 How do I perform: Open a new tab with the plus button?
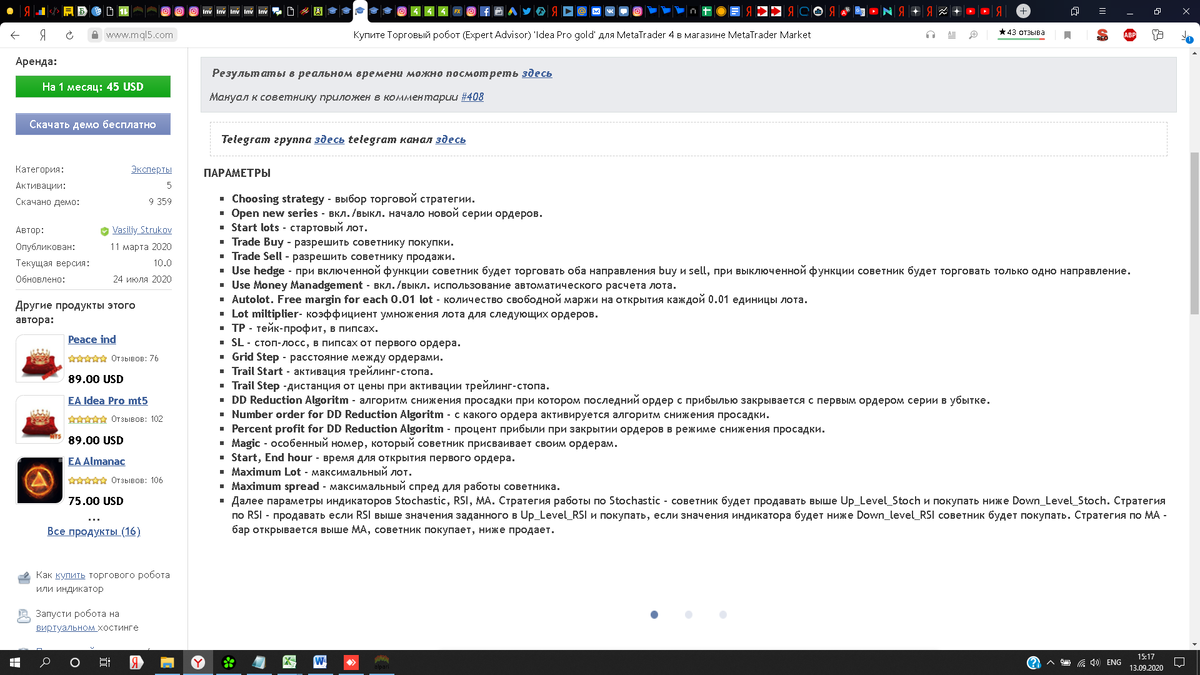[1023, 11]
